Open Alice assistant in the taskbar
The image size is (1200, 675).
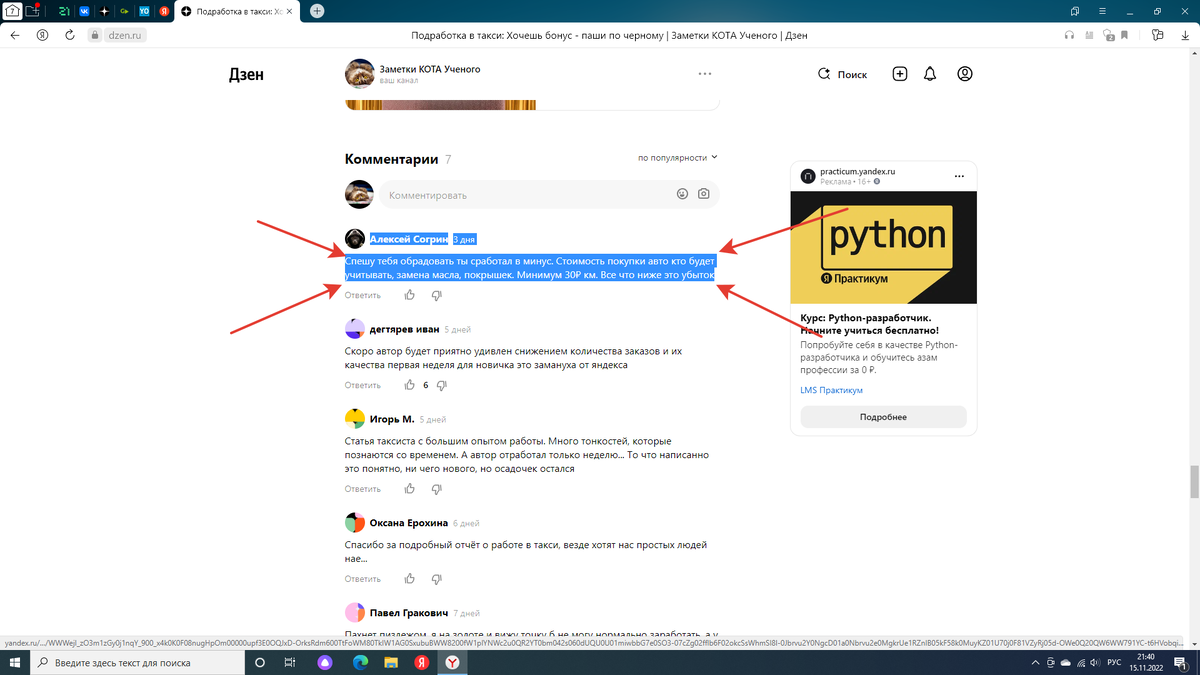click(324, 662)
